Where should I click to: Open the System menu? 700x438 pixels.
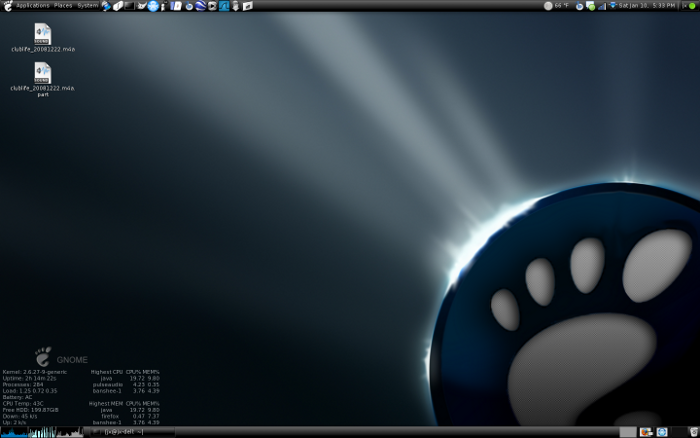(88, 6)
